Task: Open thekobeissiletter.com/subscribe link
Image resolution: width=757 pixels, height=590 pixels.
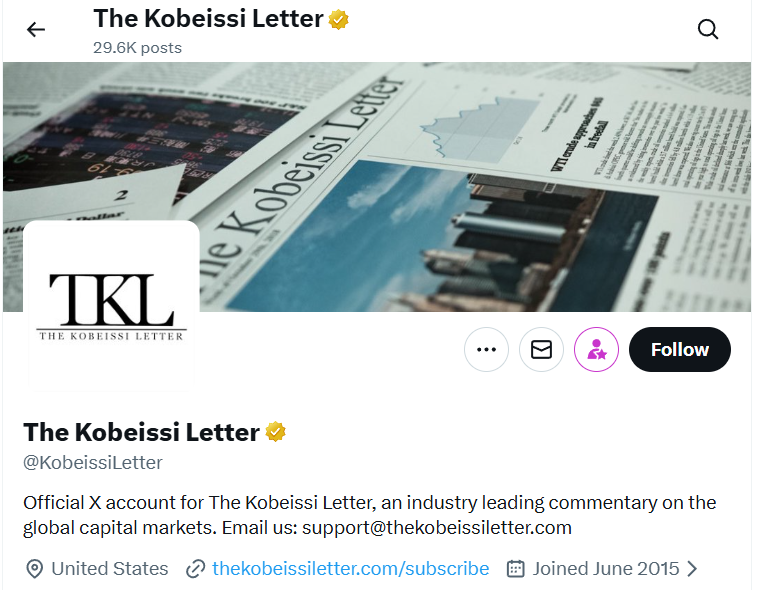Action: (x=350, y=568)
